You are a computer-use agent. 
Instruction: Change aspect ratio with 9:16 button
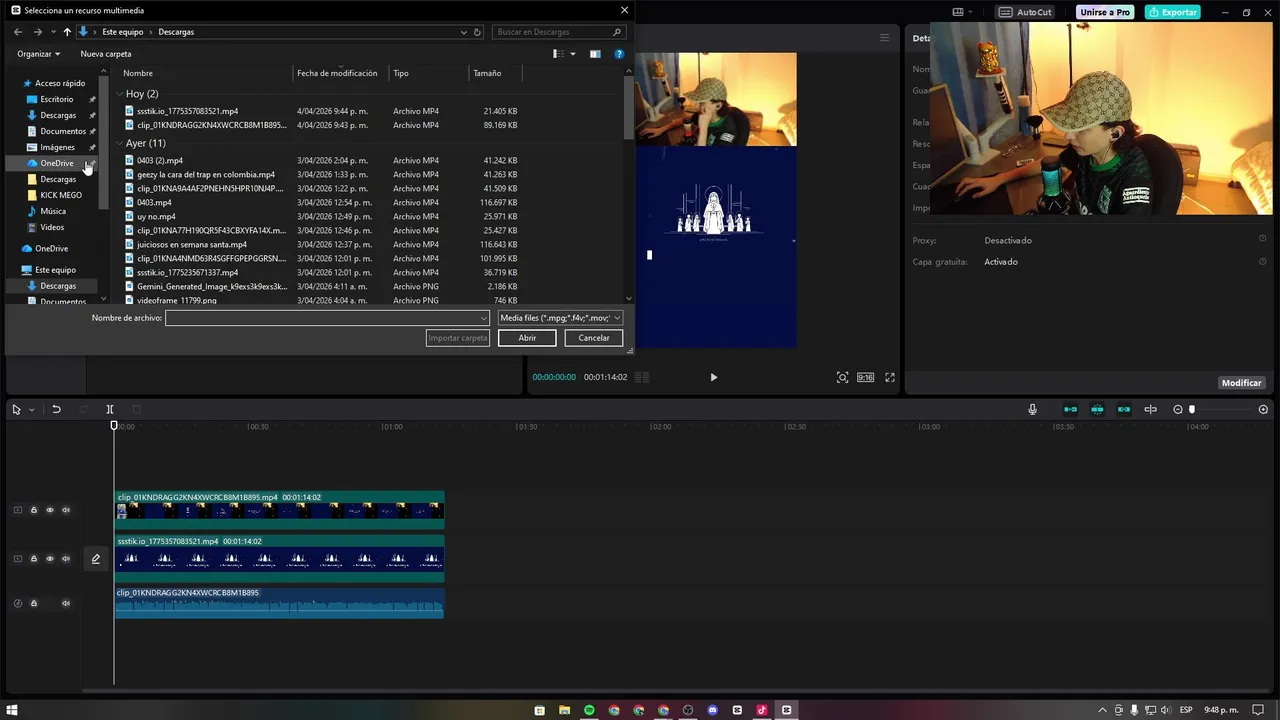pyautogui.click(x=865, y=377)
